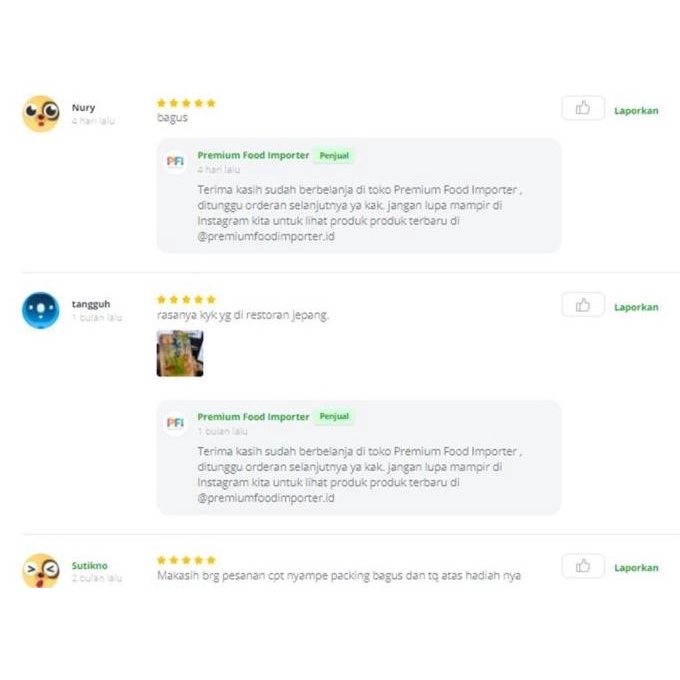Screen dimensions: 680x680
Task: Click the five-star rating on Nury's review
Action: point(186,103)
